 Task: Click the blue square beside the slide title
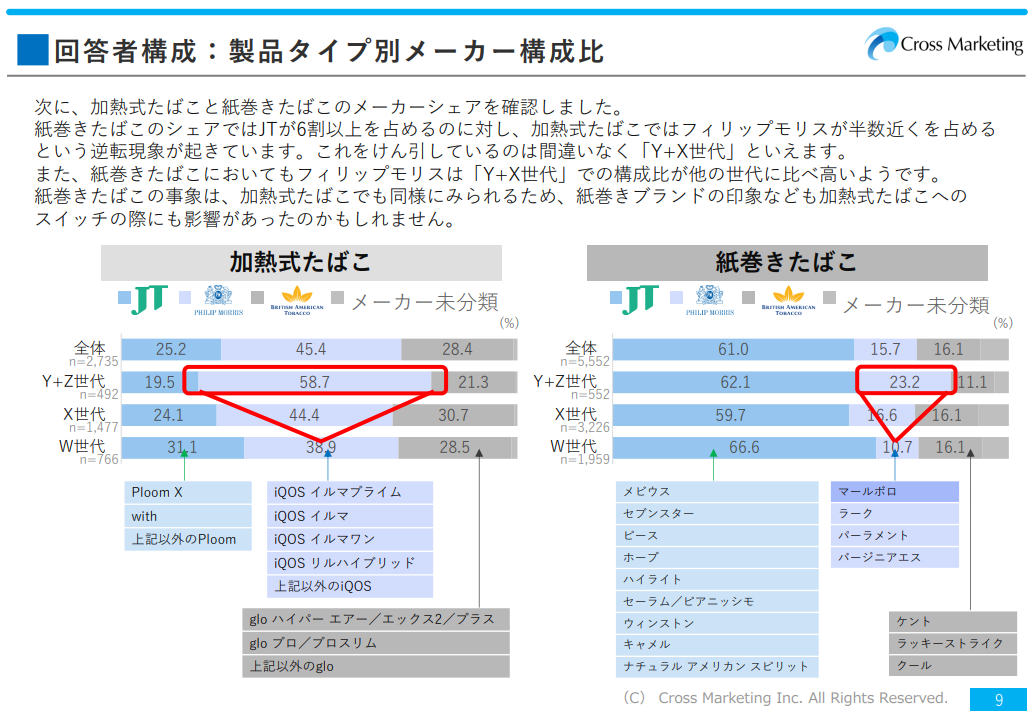(32, 49)
